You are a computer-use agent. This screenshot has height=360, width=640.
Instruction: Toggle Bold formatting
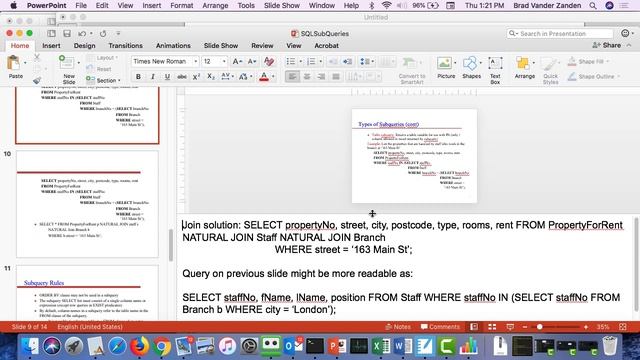pyautogui.click(x=138, y=77)
